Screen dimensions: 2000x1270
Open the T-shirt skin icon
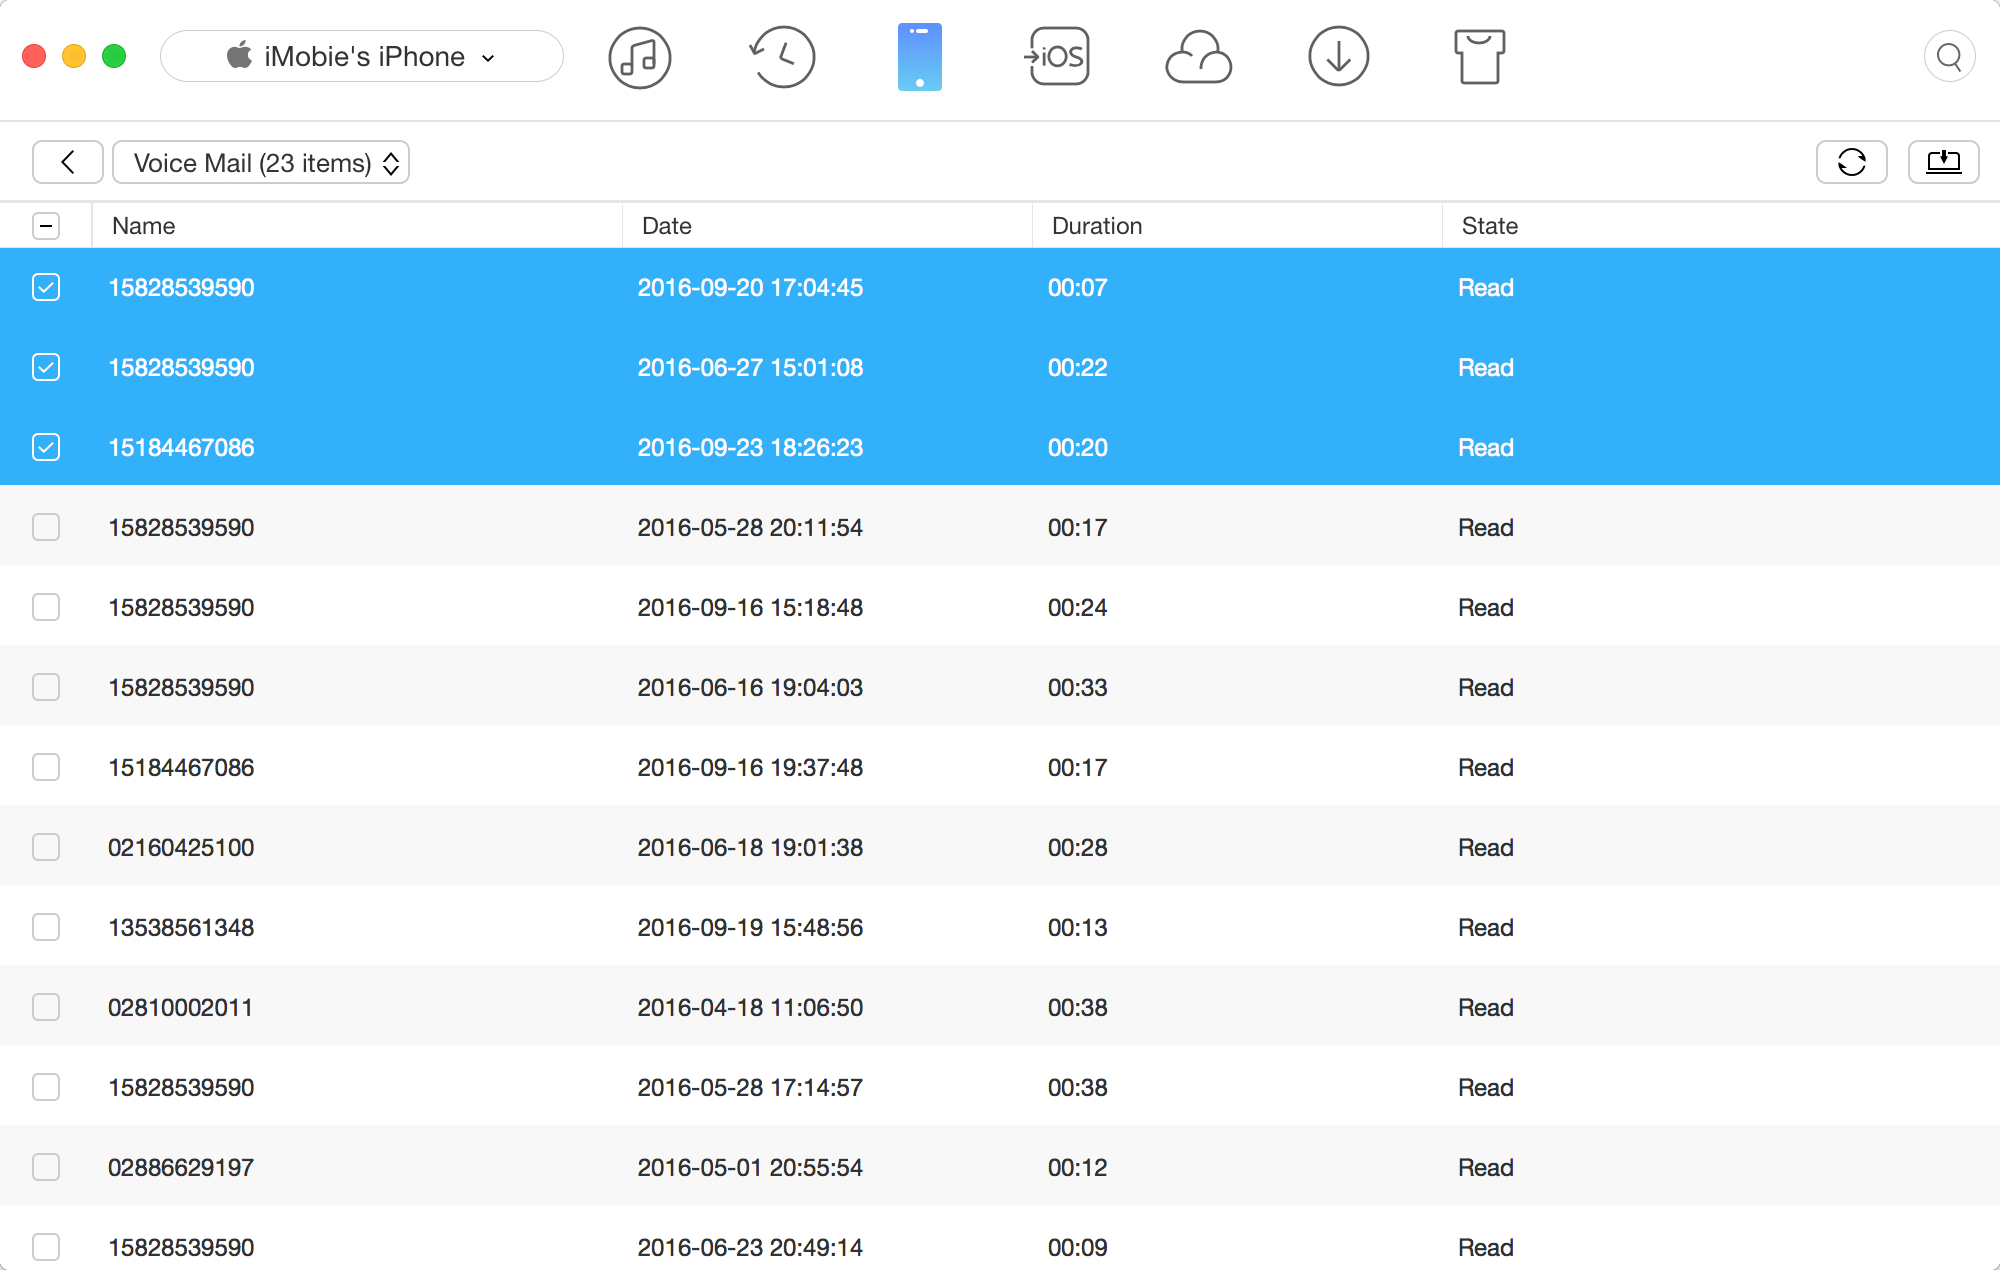(1478, 57)
